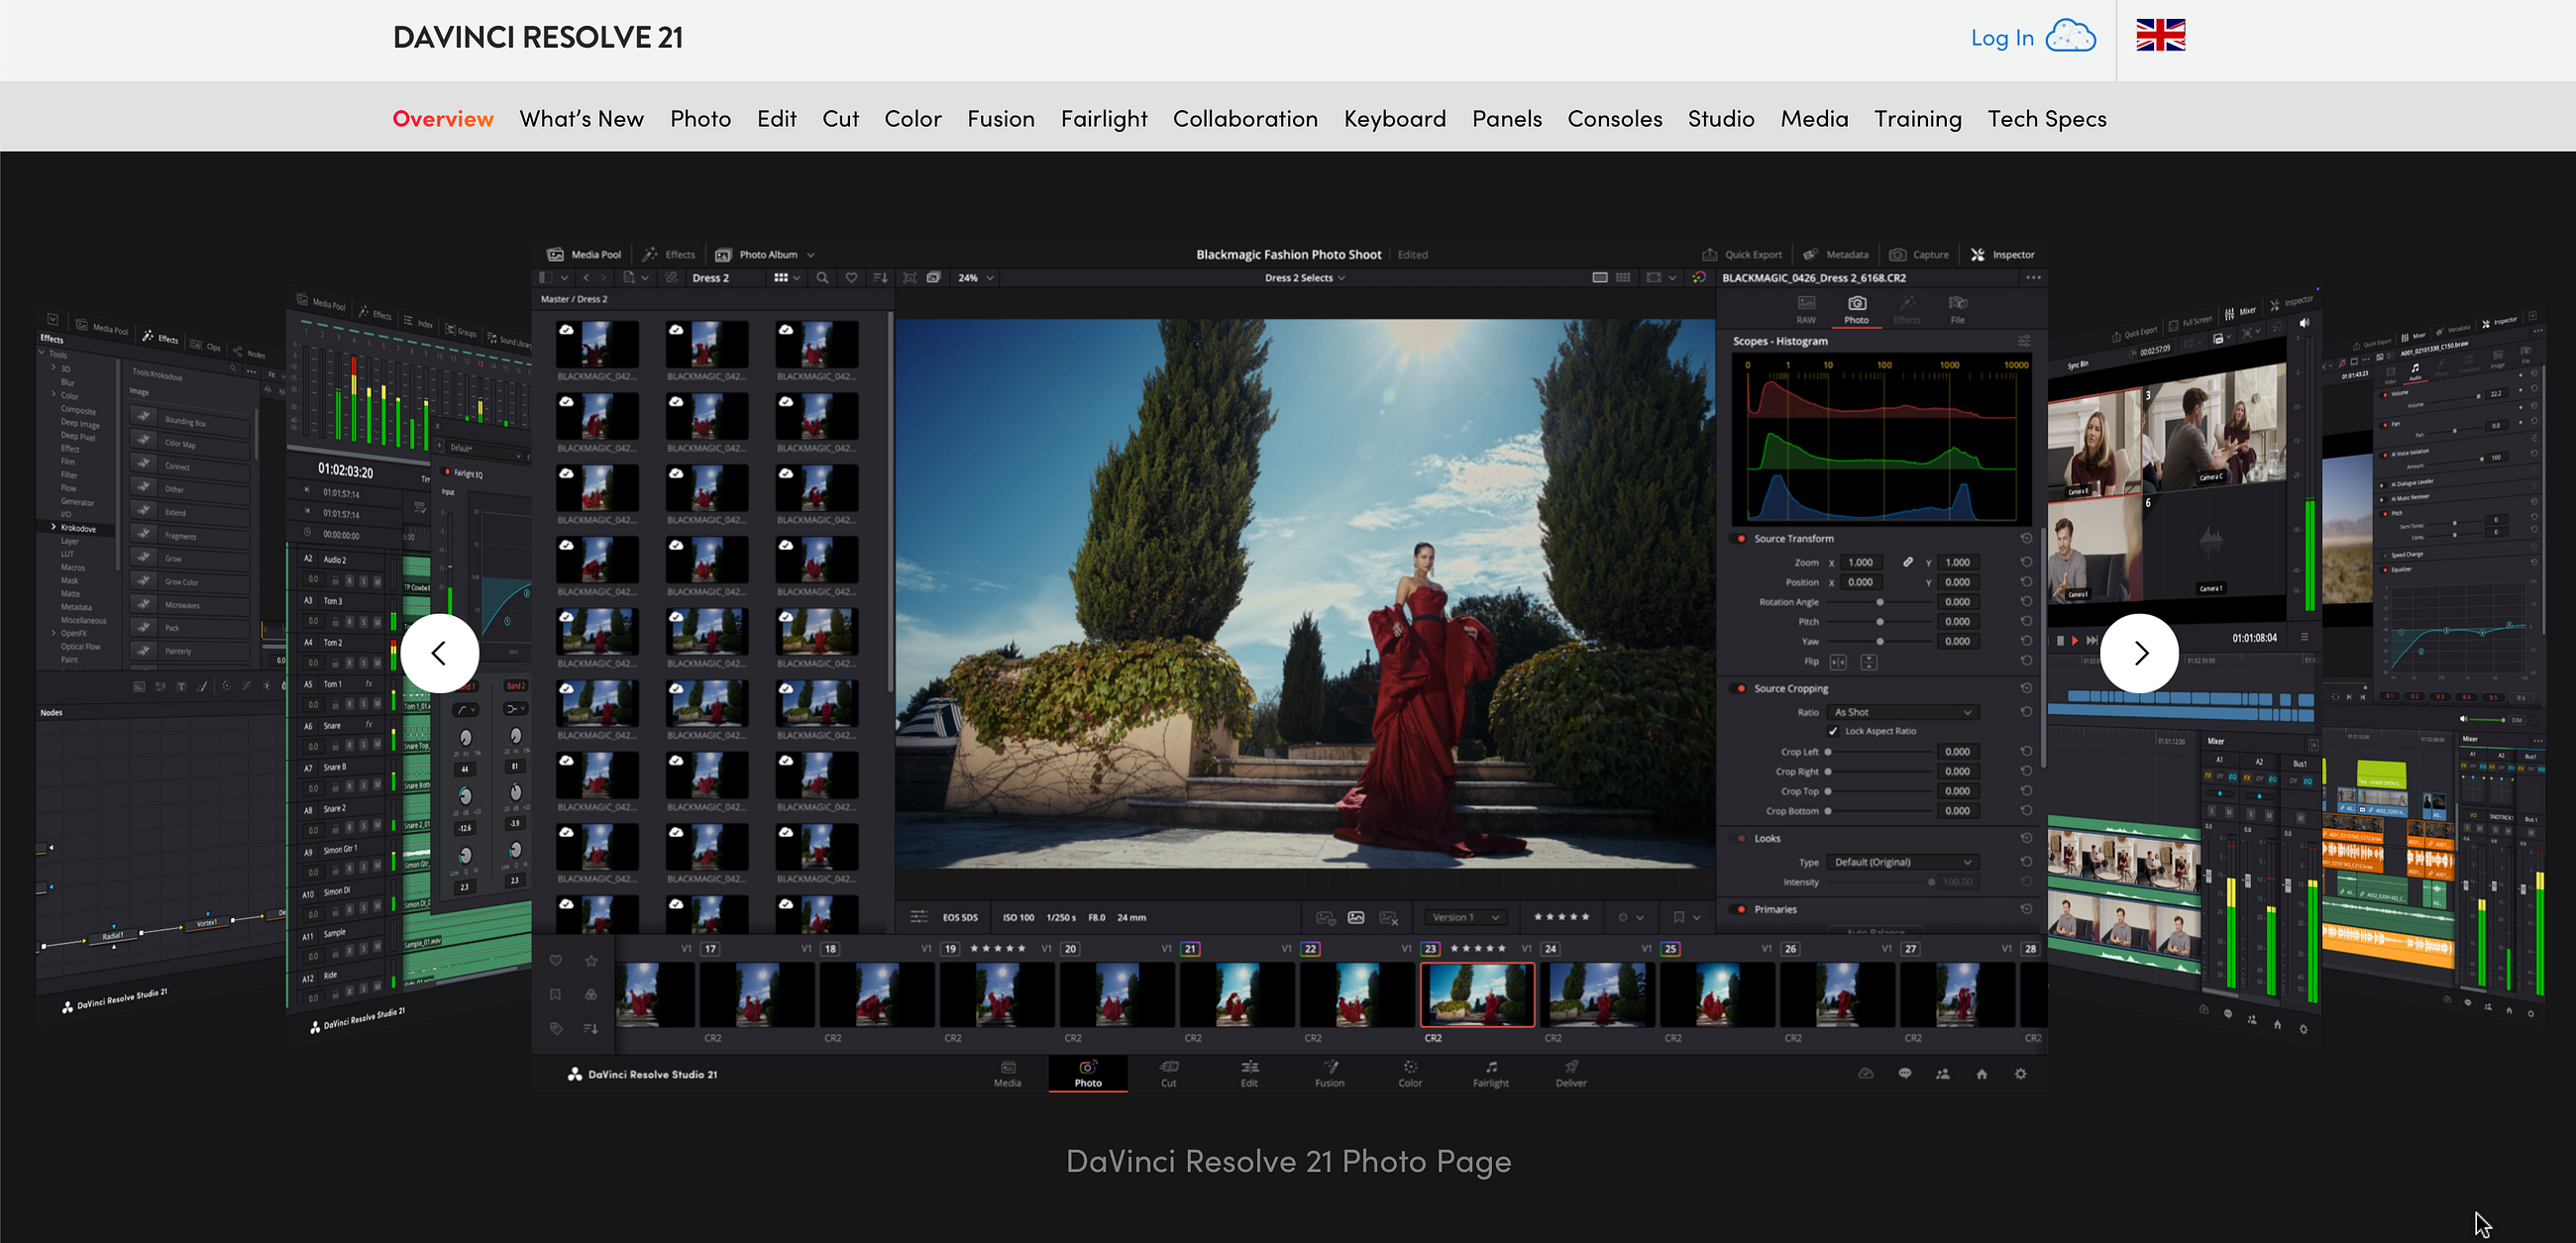The height and width of the screenshot is (1243, 2576).
Task: Click the chat bubble icon in bottom bar
Action: (1905, 1074)
